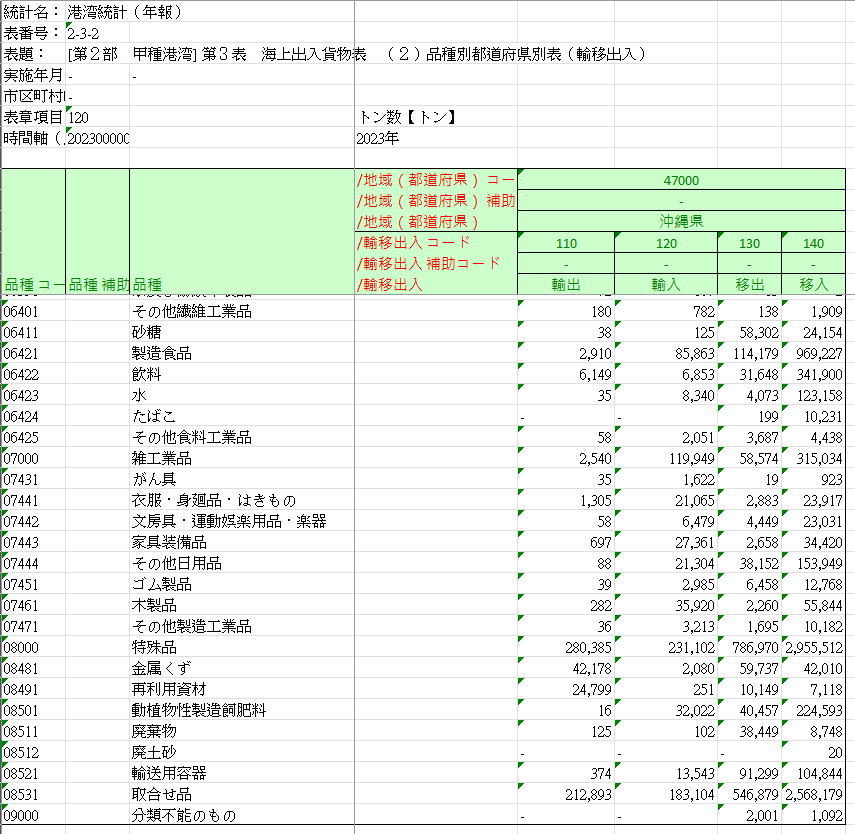Select the 移出 column header
The height and width of the screenshot is (834, 855).
pos(749,285)
